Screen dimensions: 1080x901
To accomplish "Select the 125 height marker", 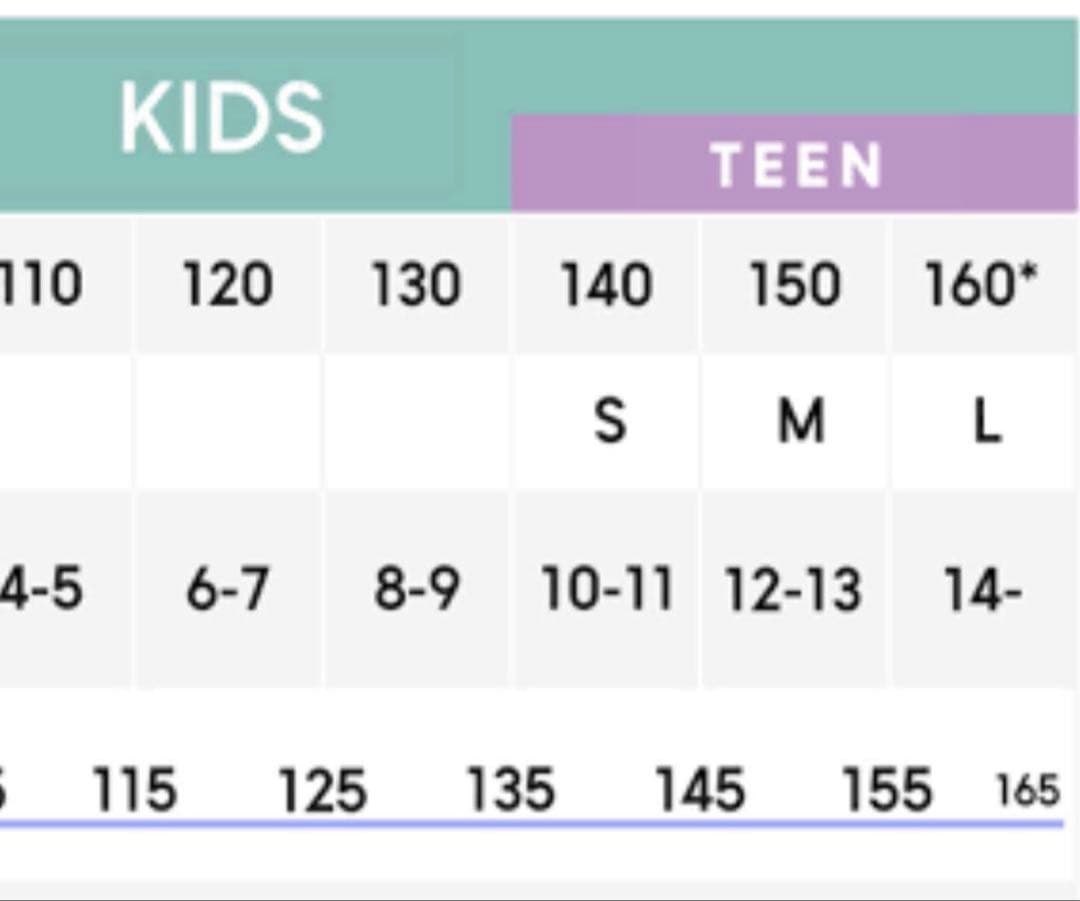I will (322, 790).
